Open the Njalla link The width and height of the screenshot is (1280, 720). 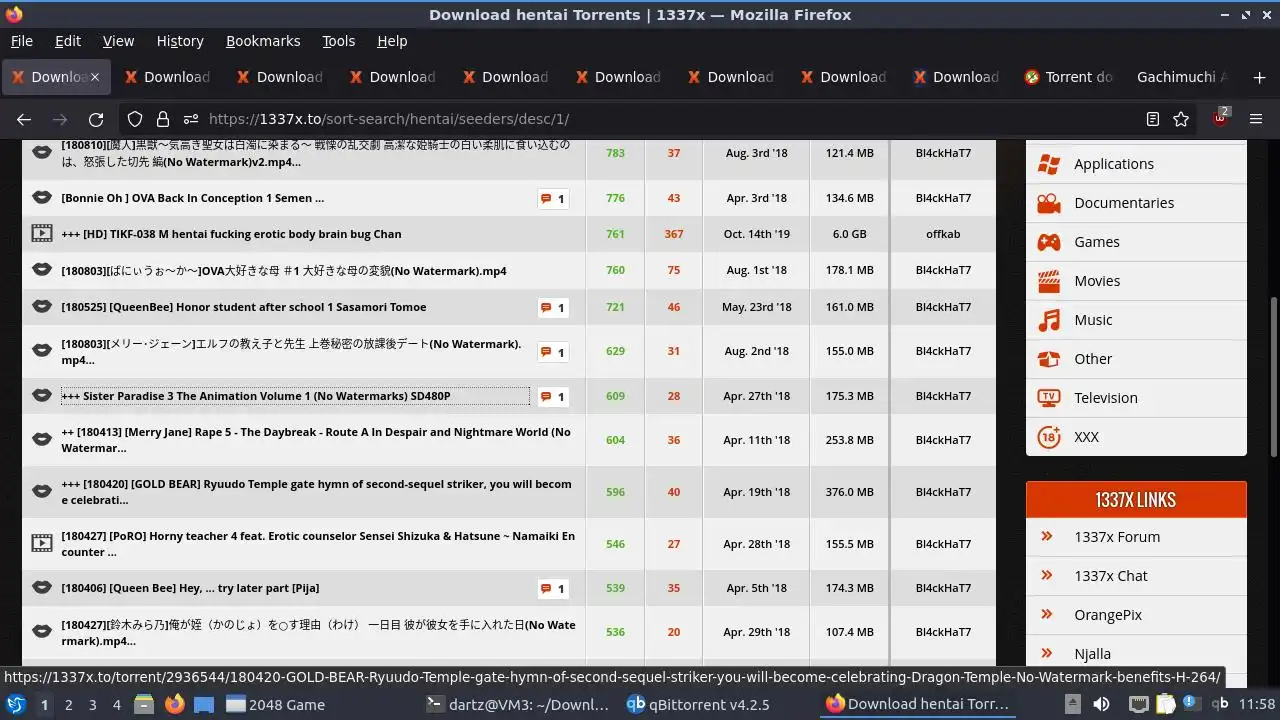(x=1093, y=654)
